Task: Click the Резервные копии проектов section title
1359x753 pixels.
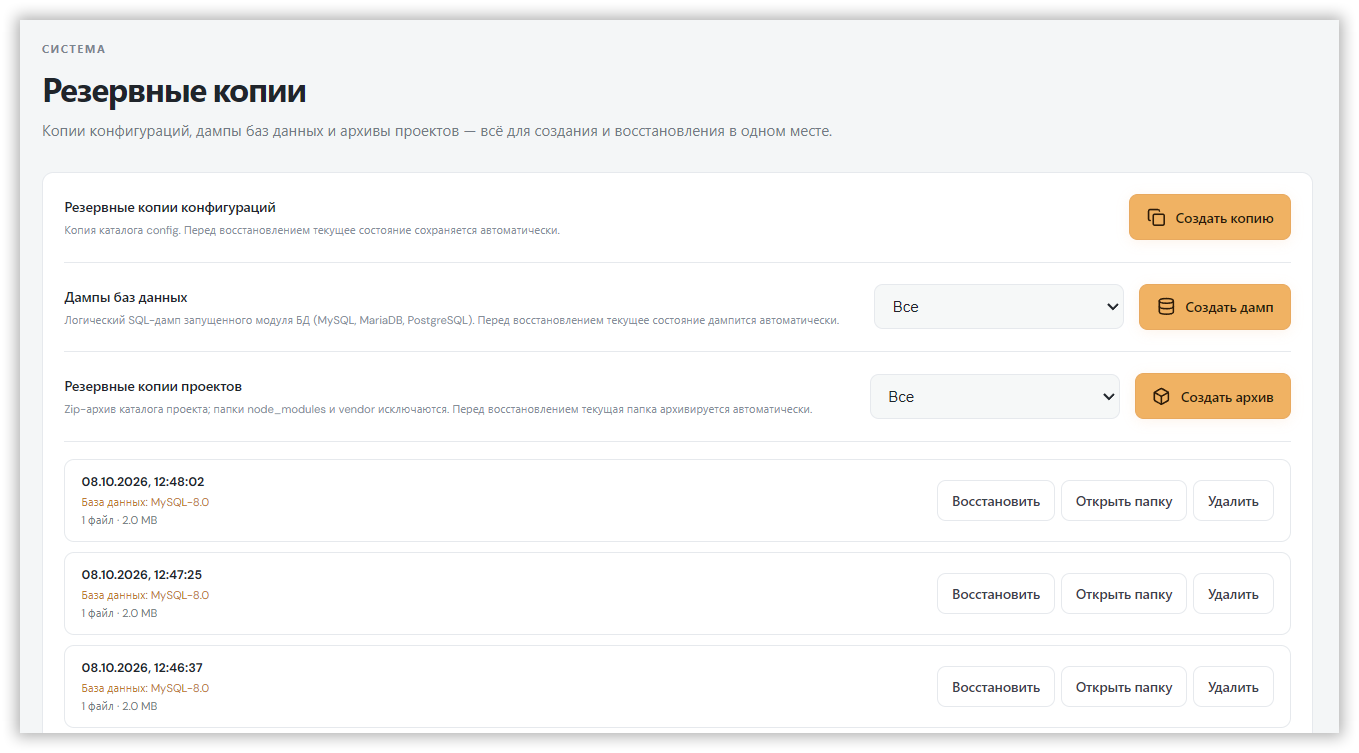Action: 153,387
